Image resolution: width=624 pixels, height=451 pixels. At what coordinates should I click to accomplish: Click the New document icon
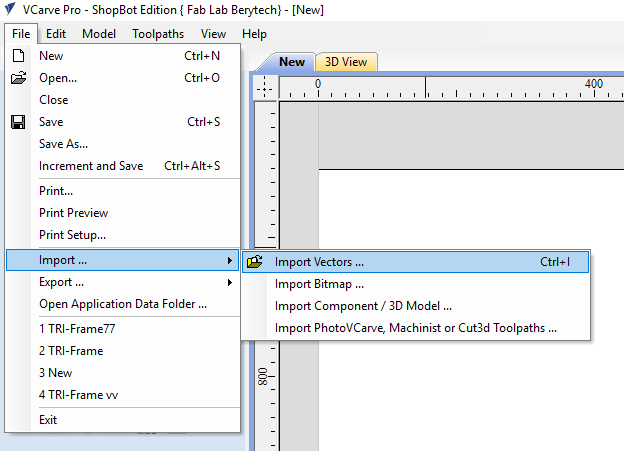click(18, 56)
